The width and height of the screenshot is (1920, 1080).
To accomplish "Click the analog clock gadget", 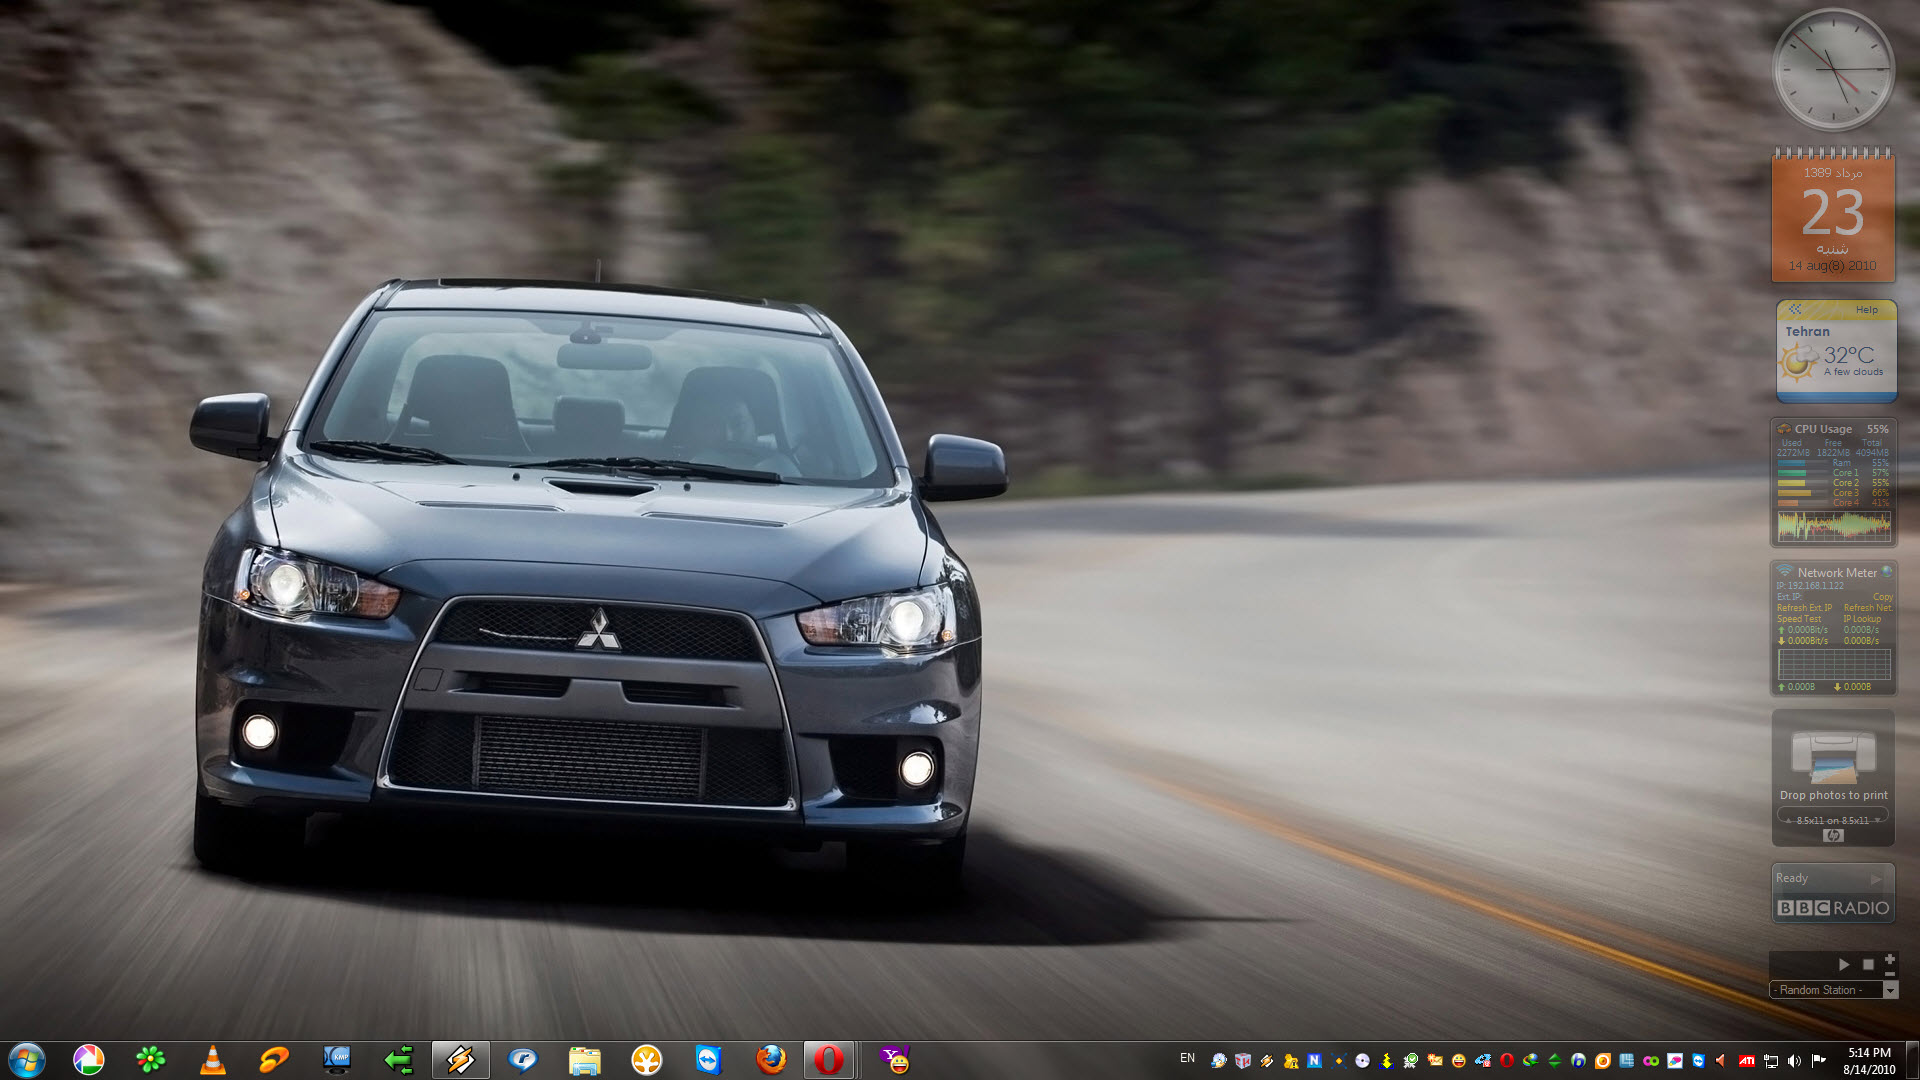I will tap(1833, 70).
